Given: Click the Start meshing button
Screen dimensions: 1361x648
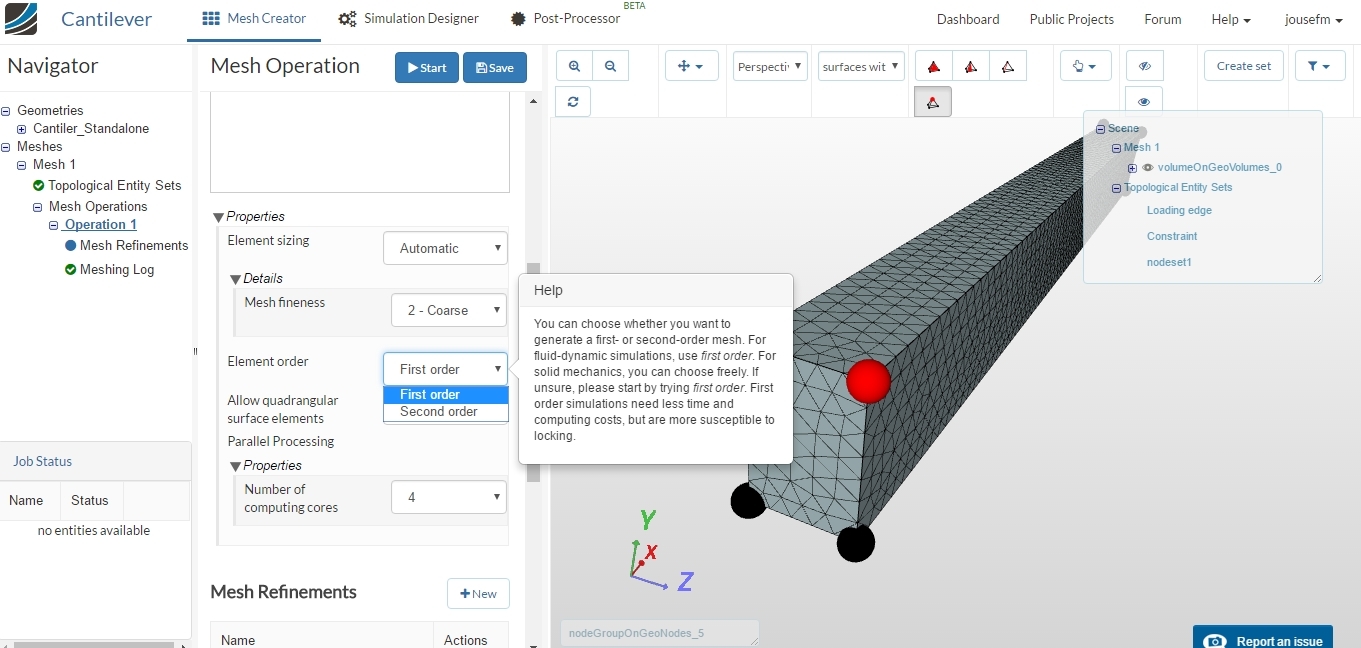Looking at the screenshot, I should point(427,67).
